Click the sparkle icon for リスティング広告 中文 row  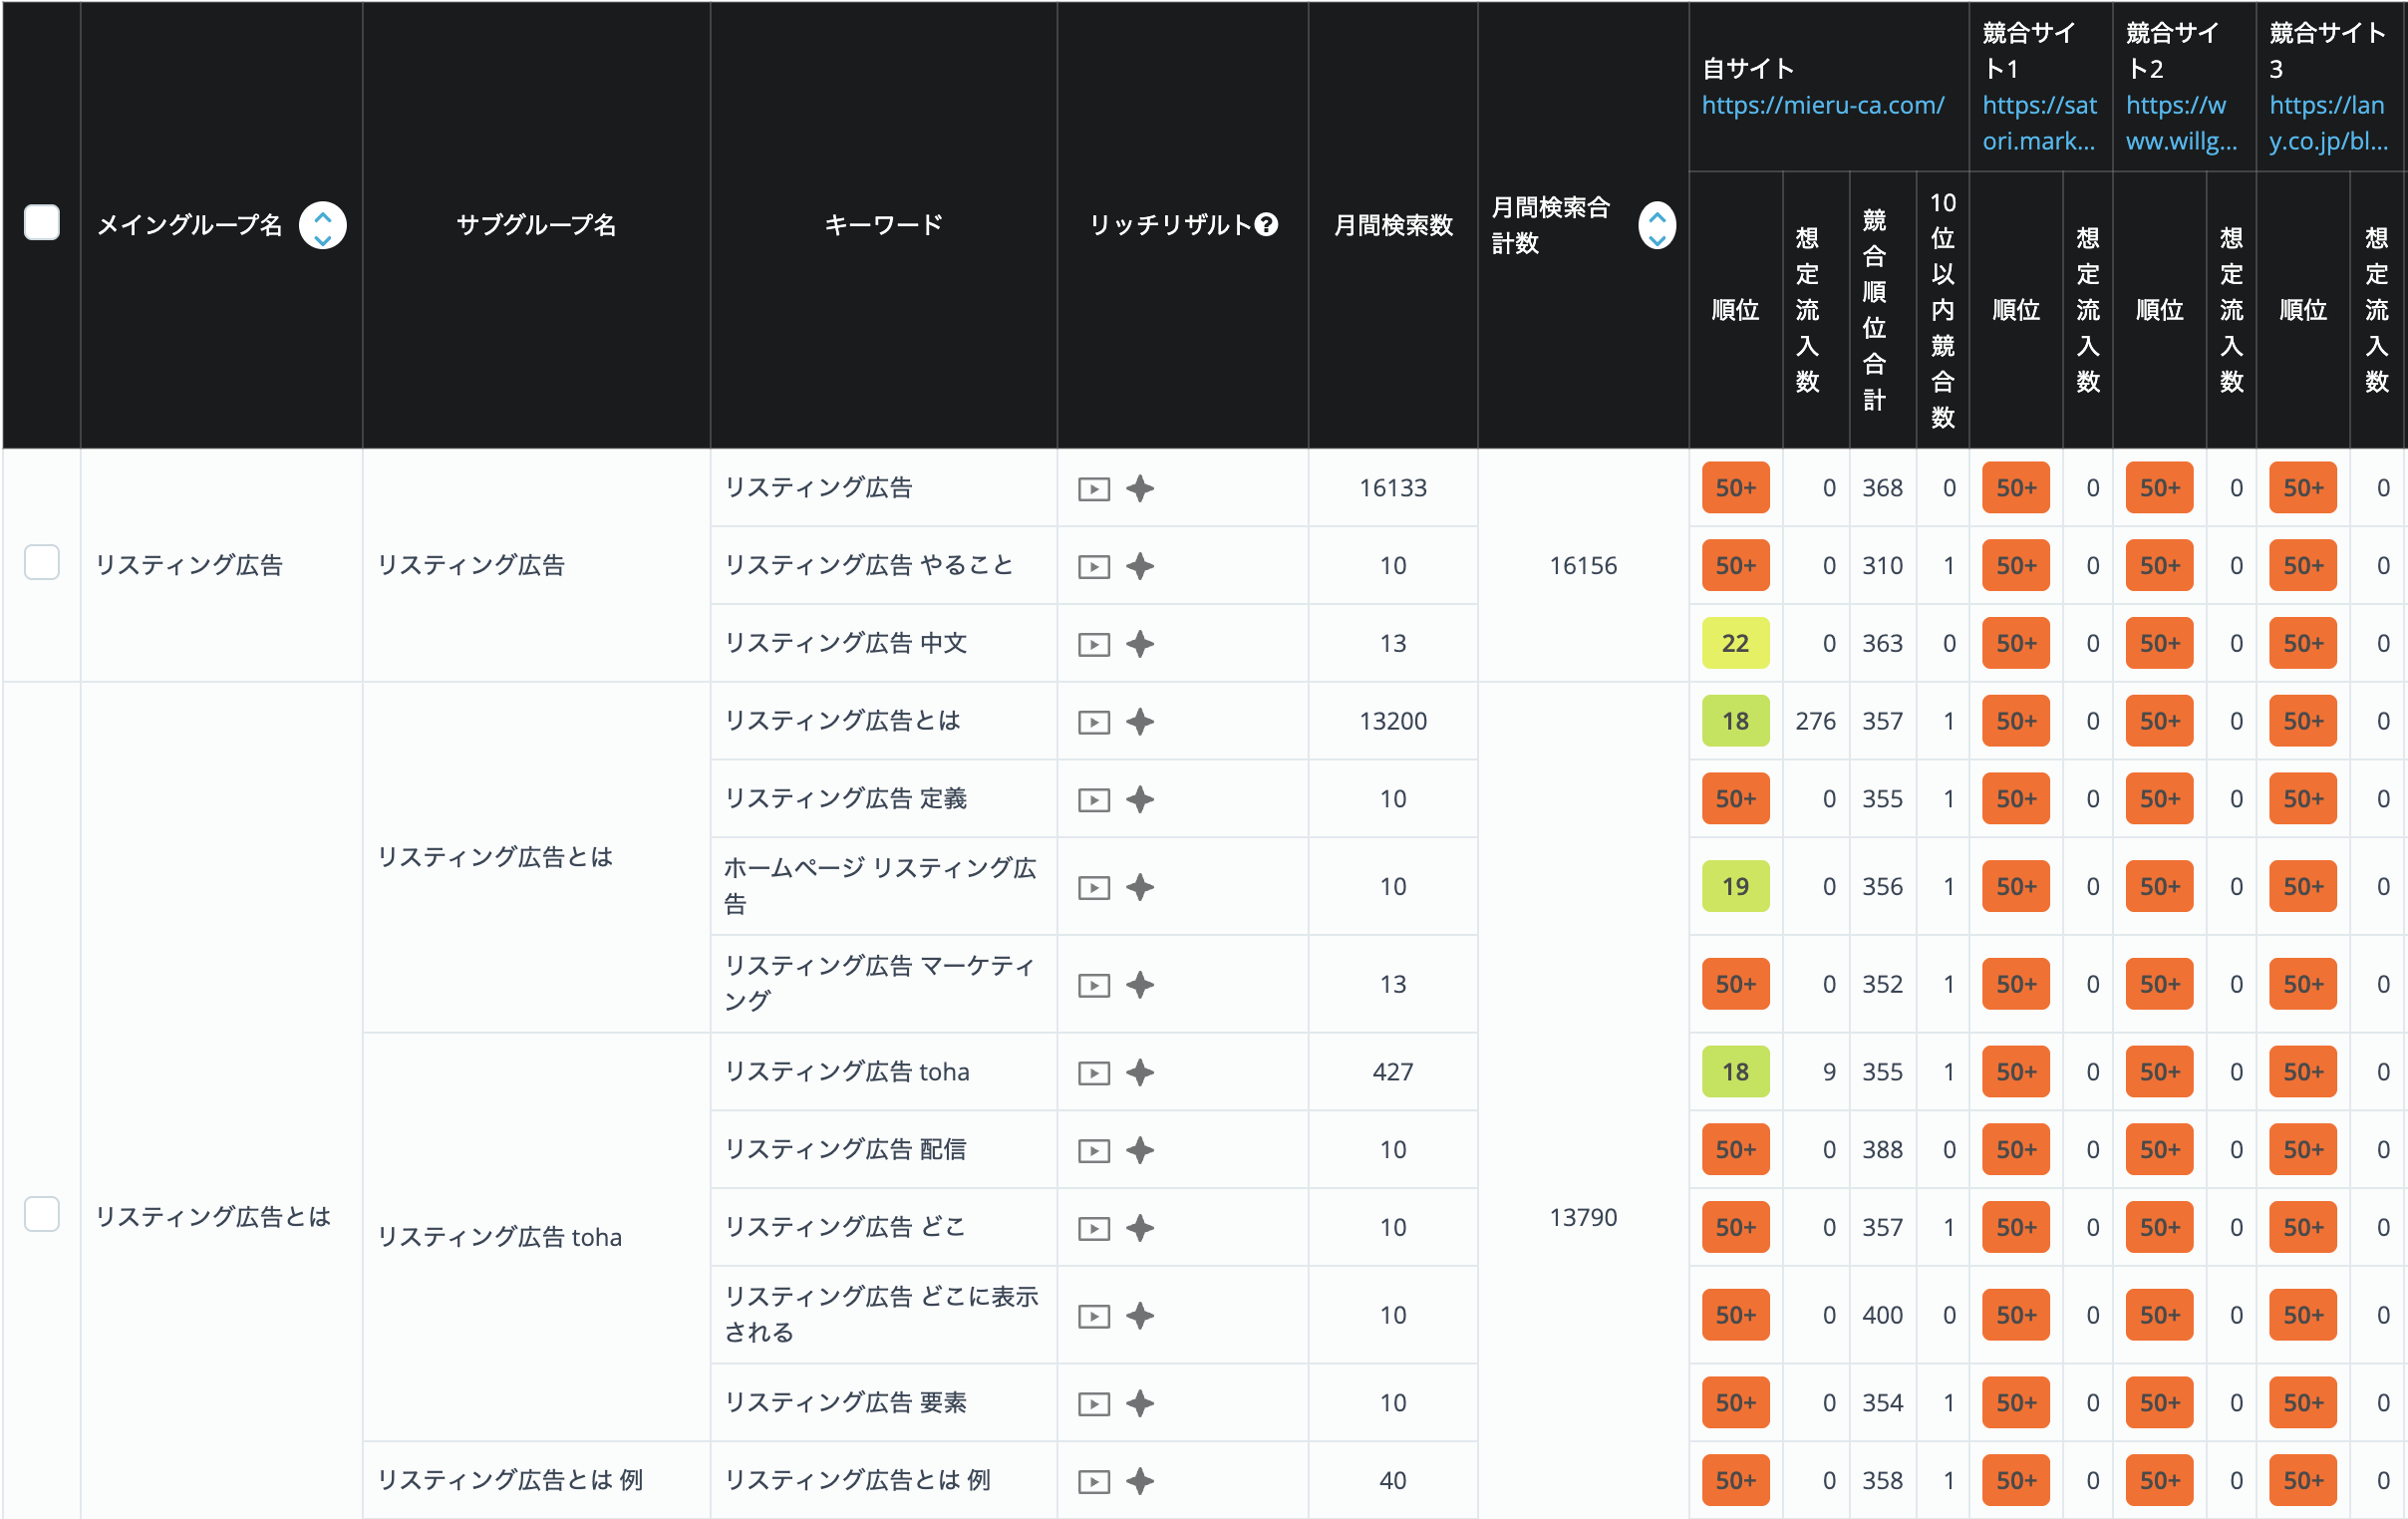pyautogui.click(x=1140, y=644)
